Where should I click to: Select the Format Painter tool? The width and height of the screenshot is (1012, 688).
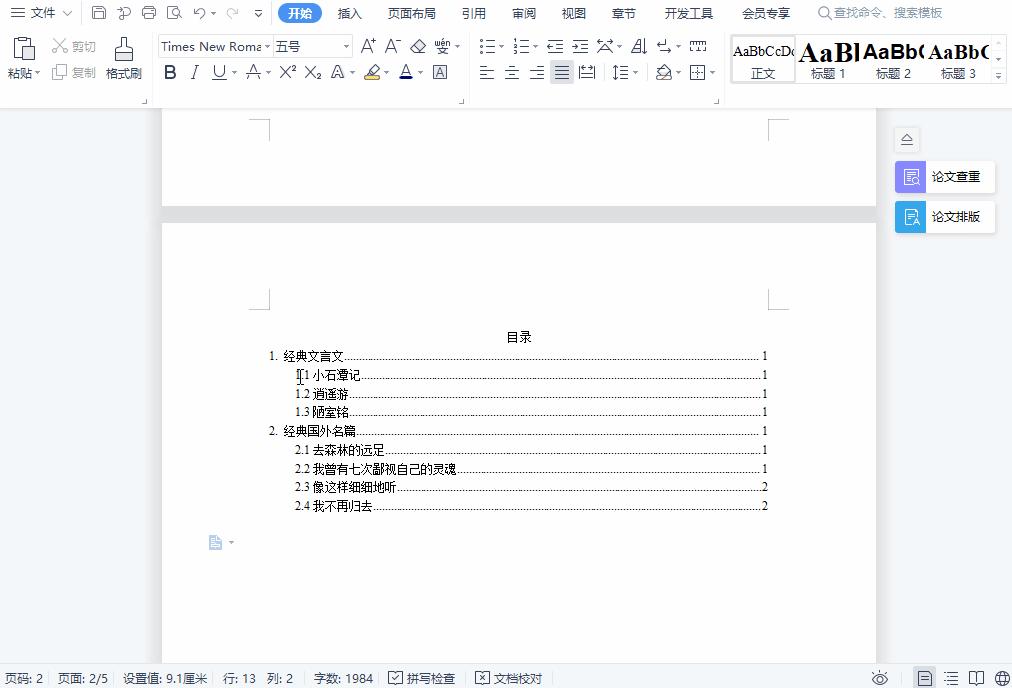click(x=123, y=58)
